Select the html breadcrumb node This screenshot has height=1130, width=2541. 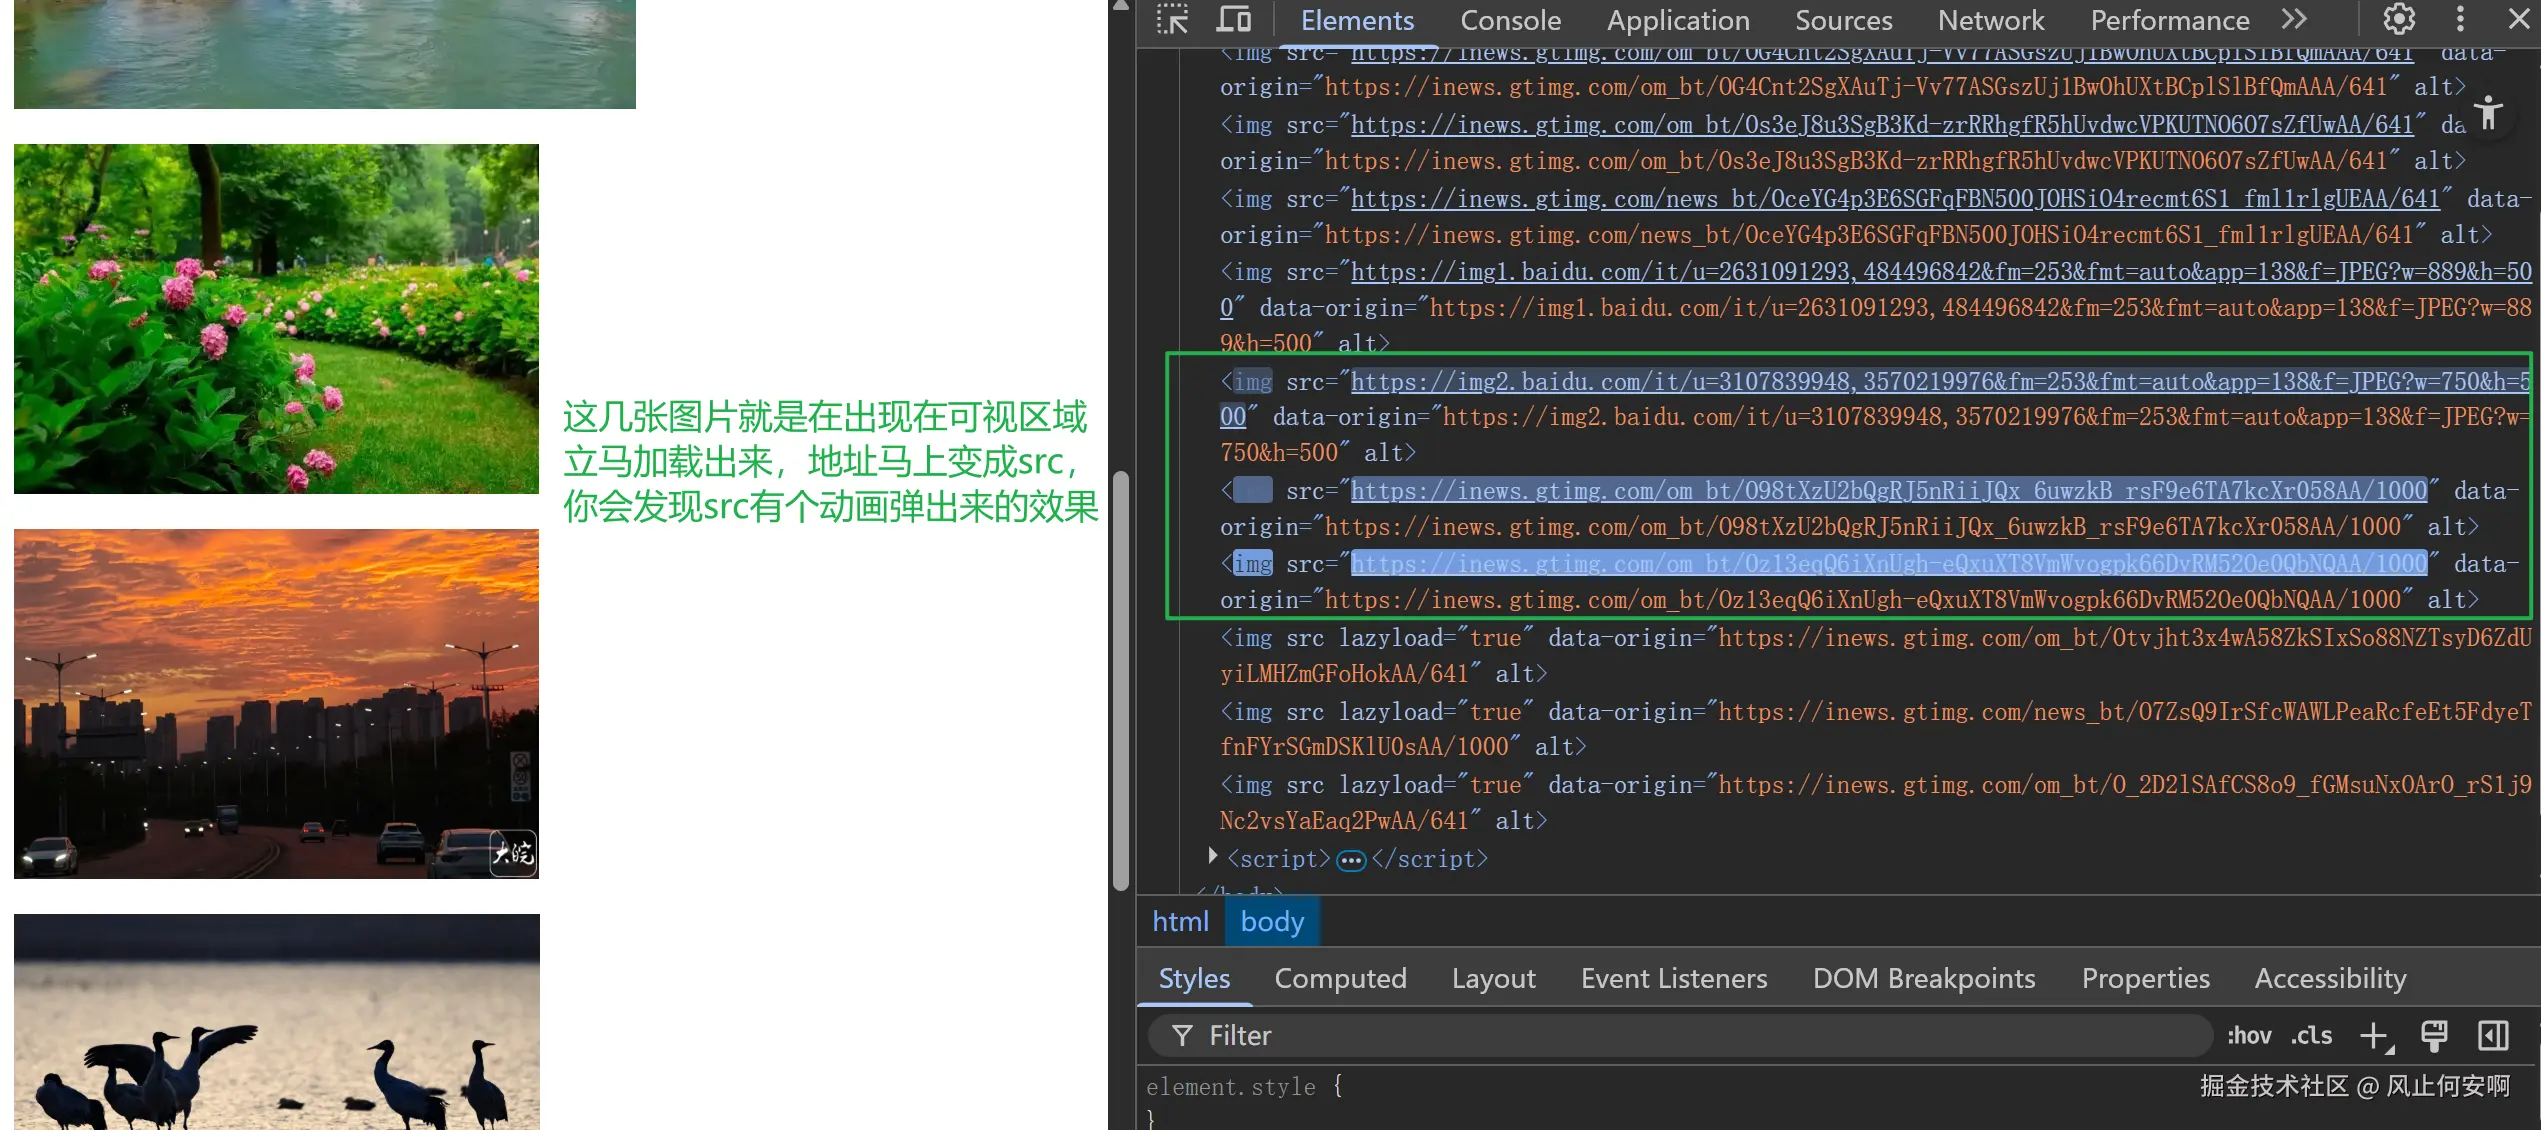(x=1180, y=921)
